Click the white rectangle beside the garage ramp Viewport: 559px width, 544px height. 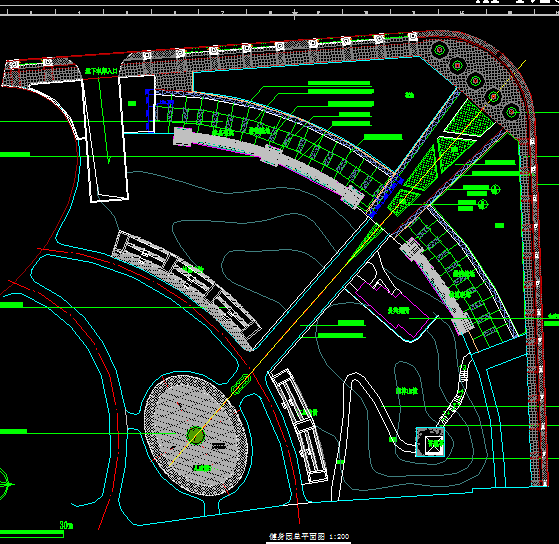[137, 104]
